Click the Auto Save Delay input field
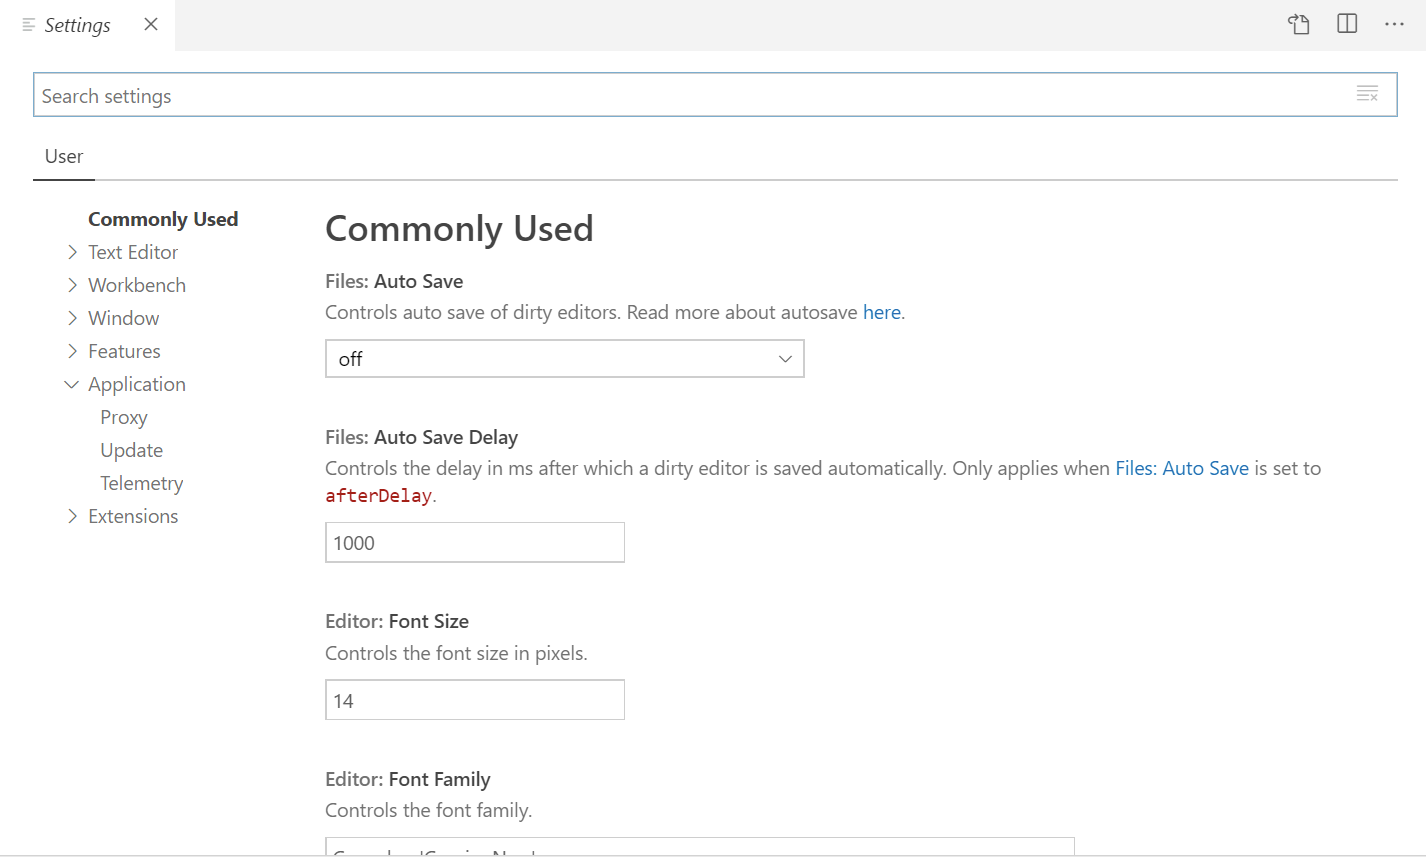 pyautogui.click(x=474, y=543)
